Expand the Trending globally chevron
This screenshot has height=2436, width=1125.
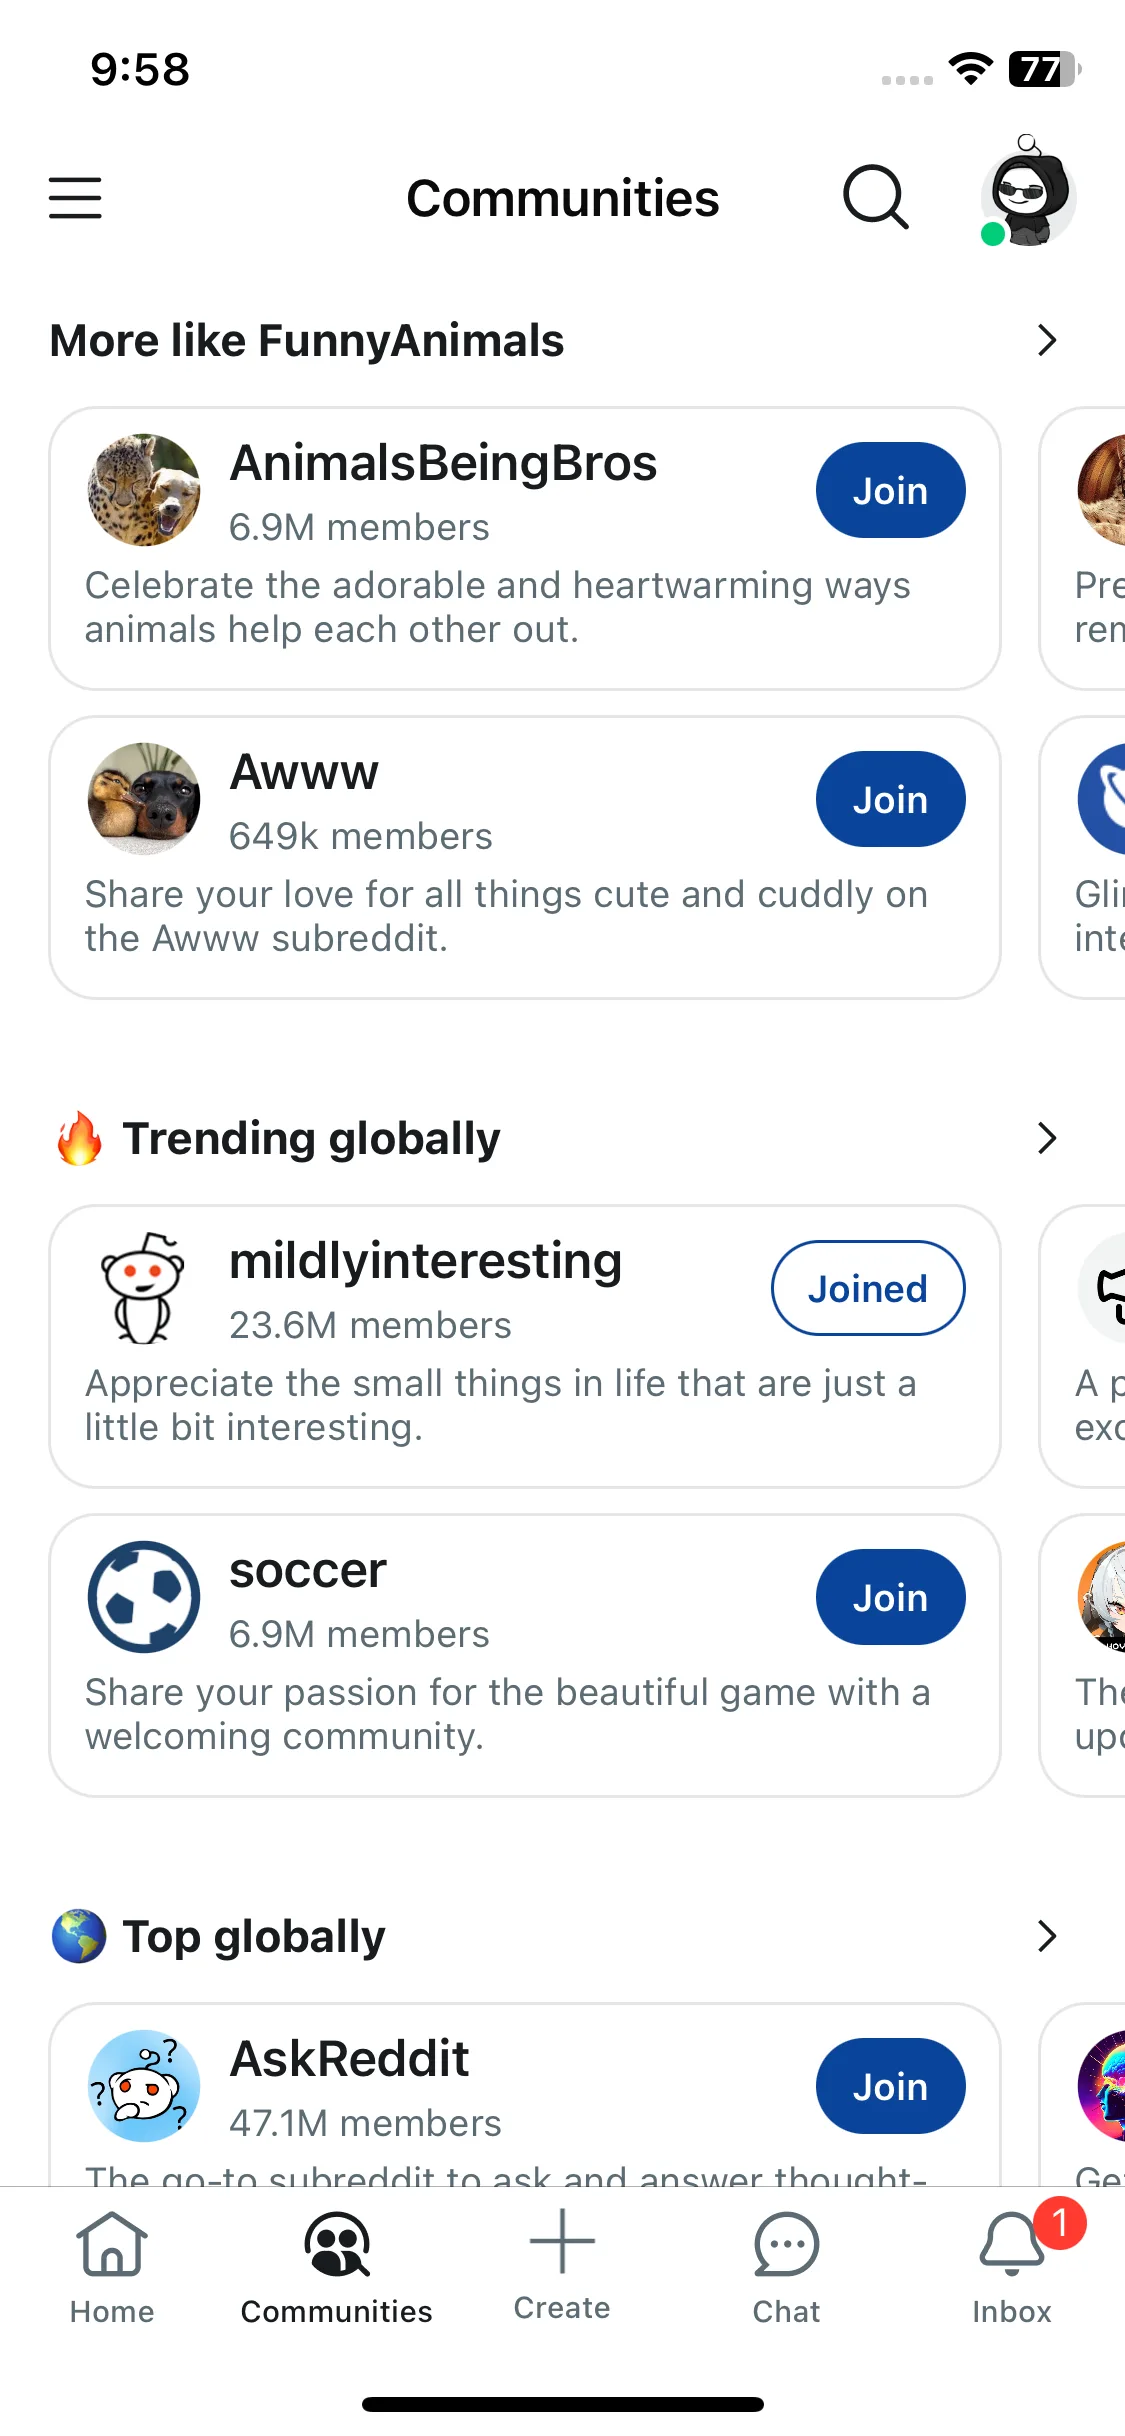point(1047,1138)
